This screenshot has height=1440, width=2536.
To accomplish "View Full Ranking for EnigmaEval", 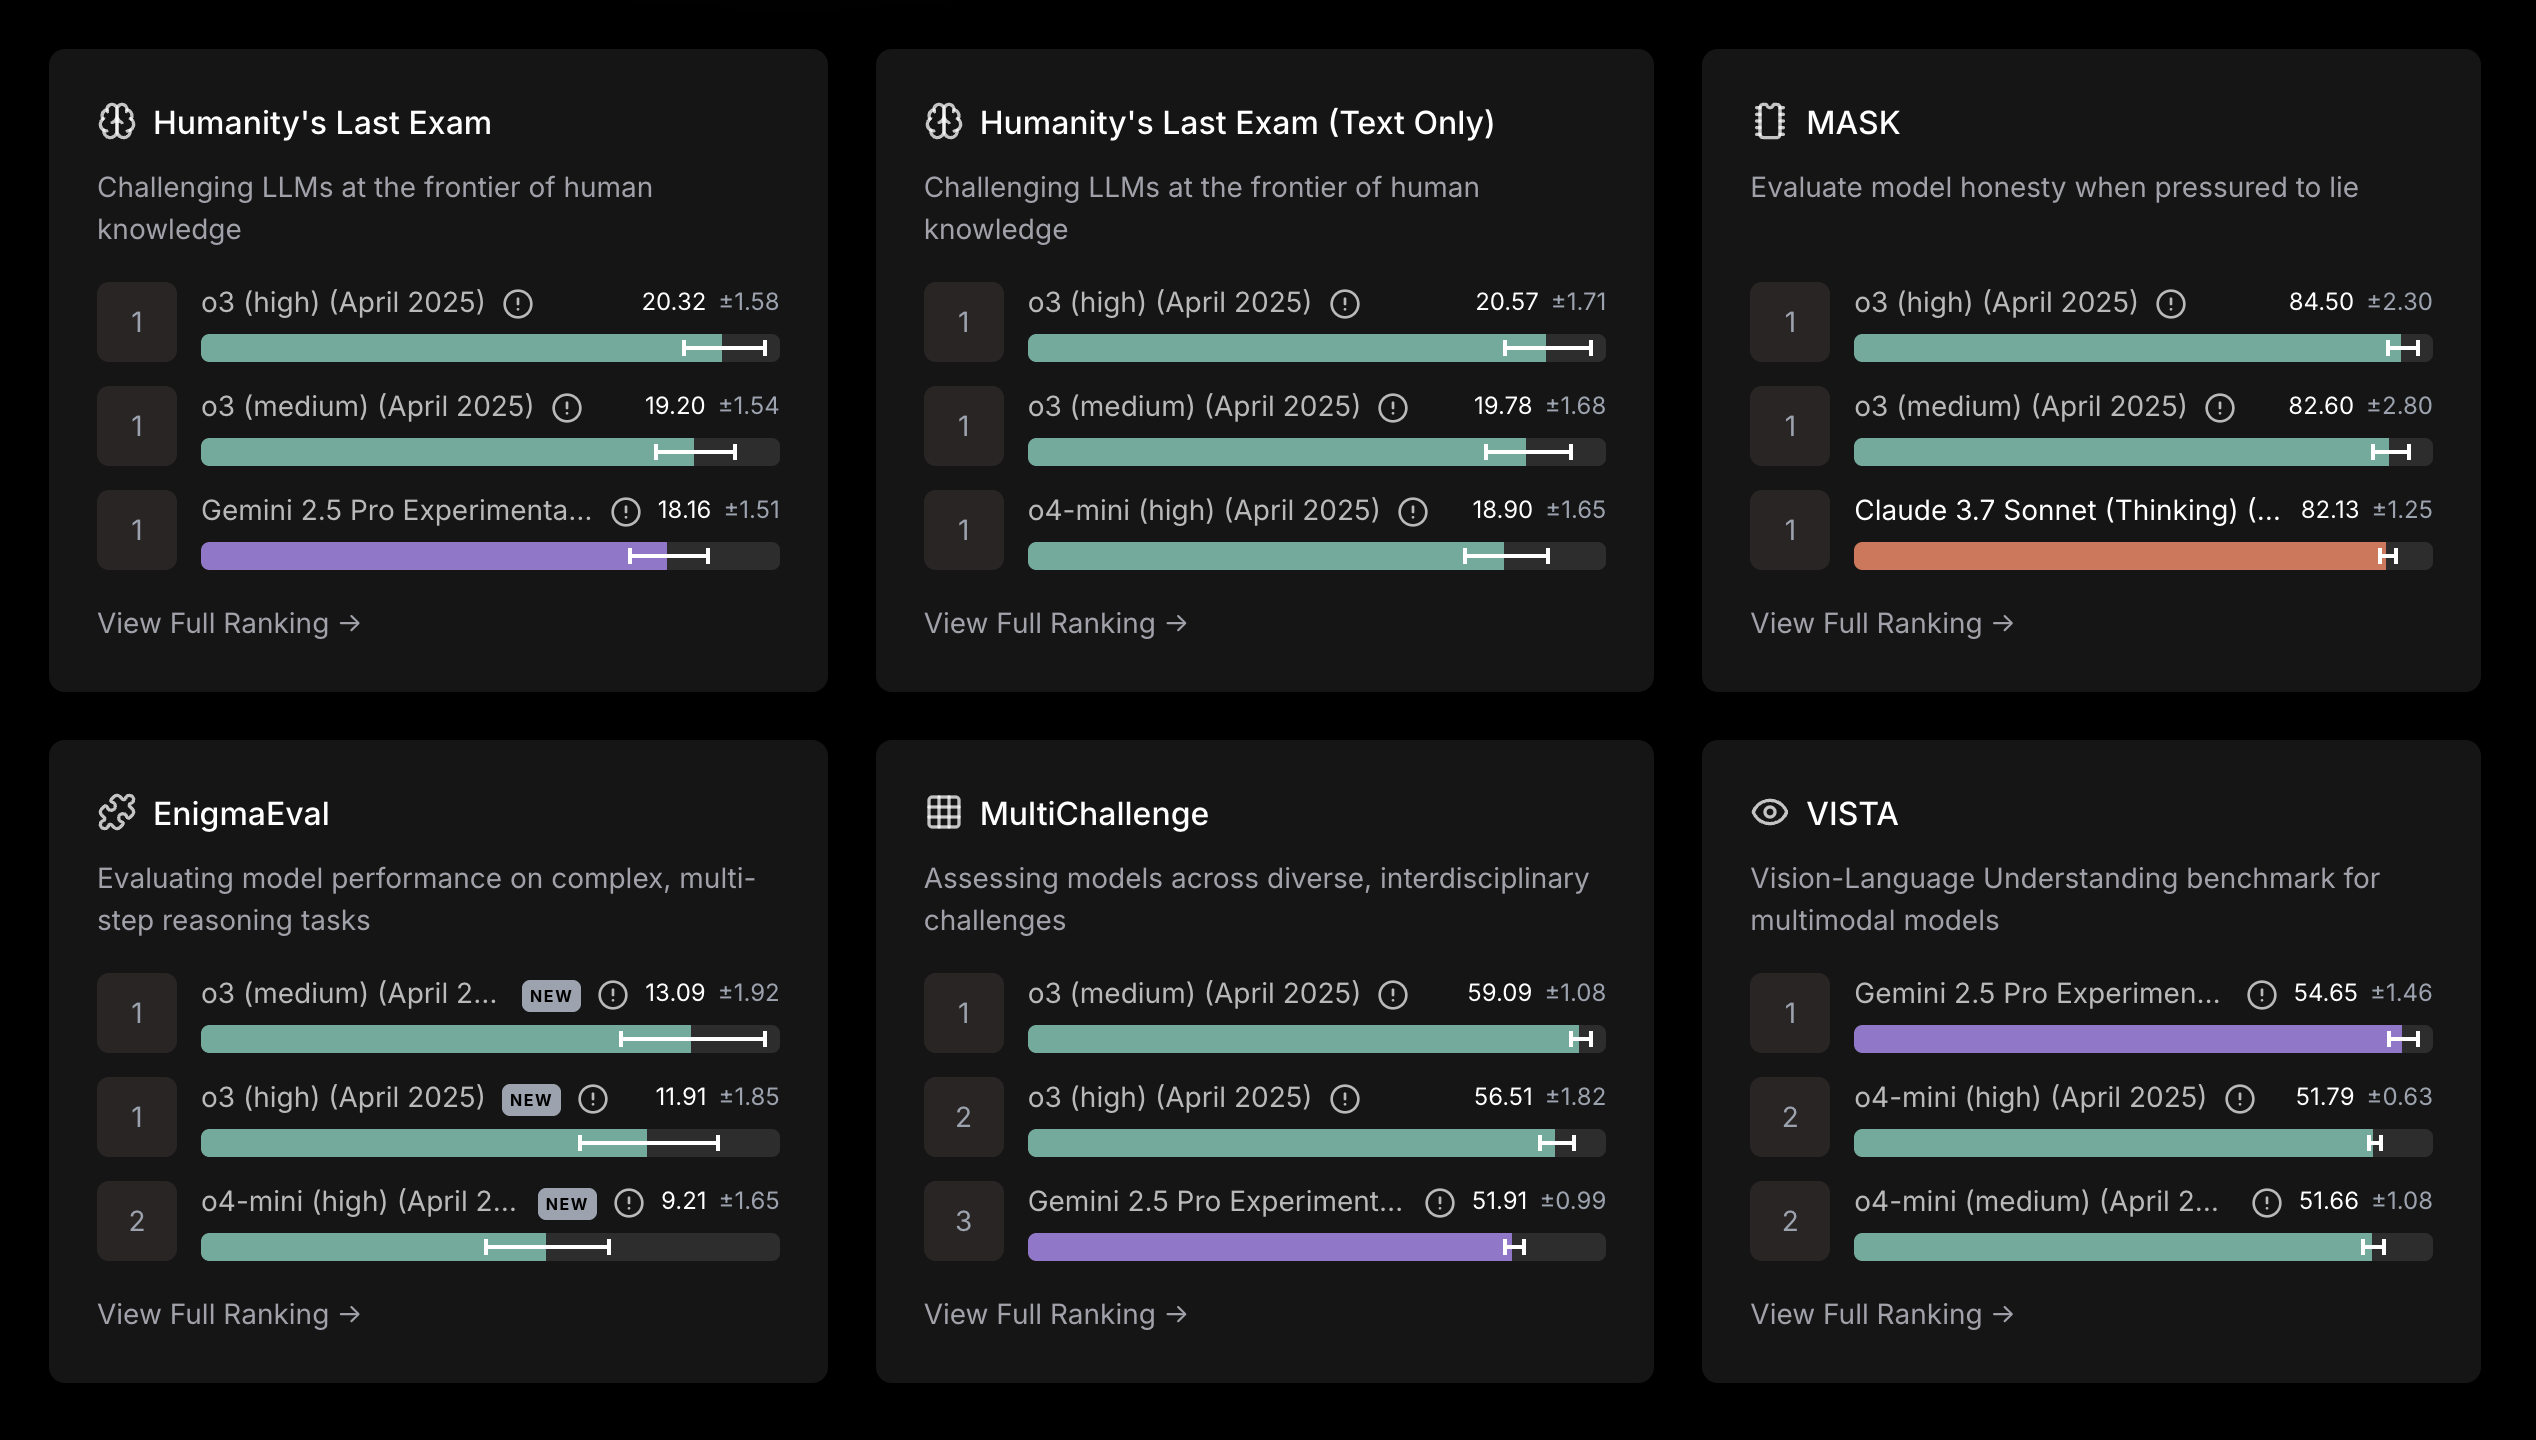I will [229, 1314].
